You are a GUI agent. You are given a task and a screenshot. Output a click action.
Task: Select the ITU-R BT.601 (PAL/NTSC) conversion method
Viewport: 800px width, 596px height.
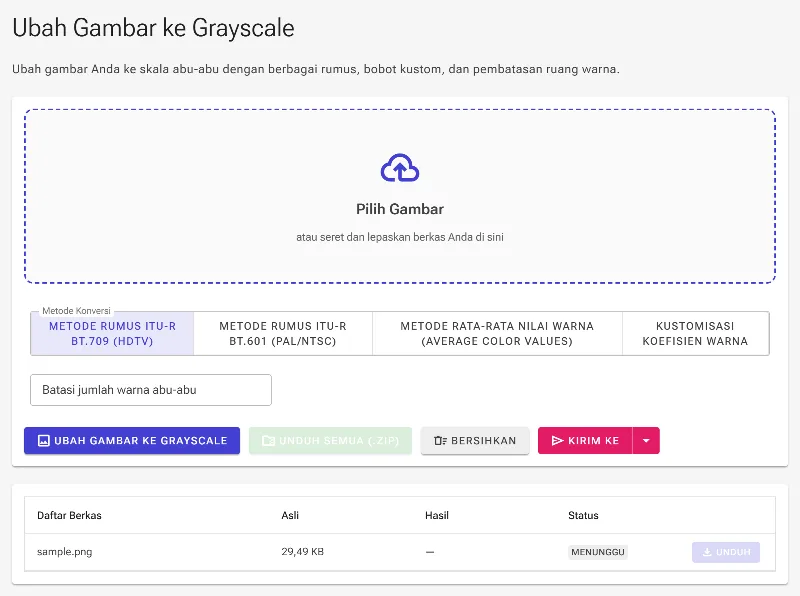(x=283, y=334)
